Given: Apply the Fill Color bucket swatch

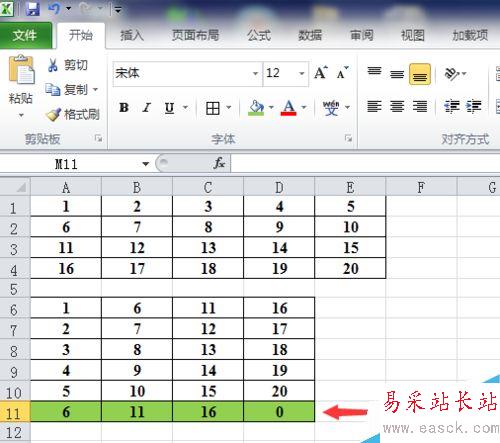Looking at the screenshot, I should (256, 108).
